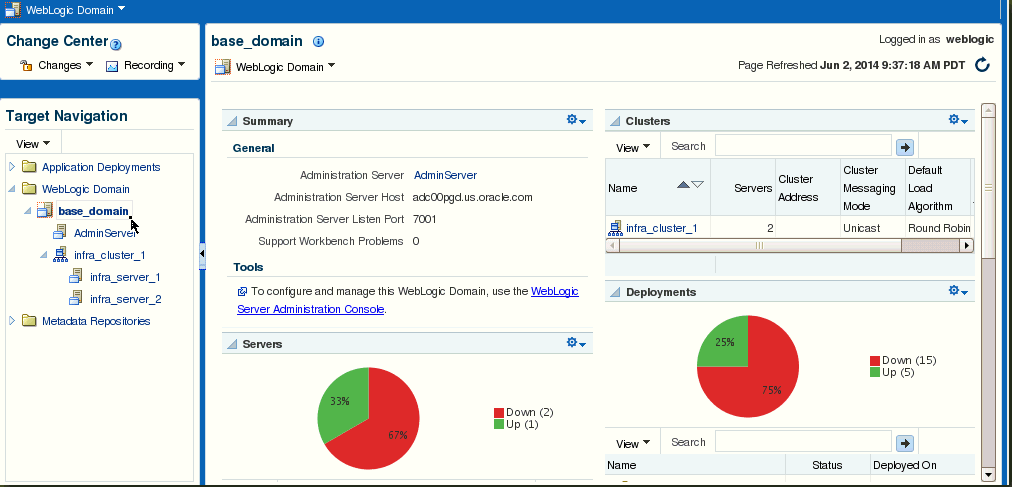
Task: Expand Metadata Repositories tree folder
Action: [12, 321]
